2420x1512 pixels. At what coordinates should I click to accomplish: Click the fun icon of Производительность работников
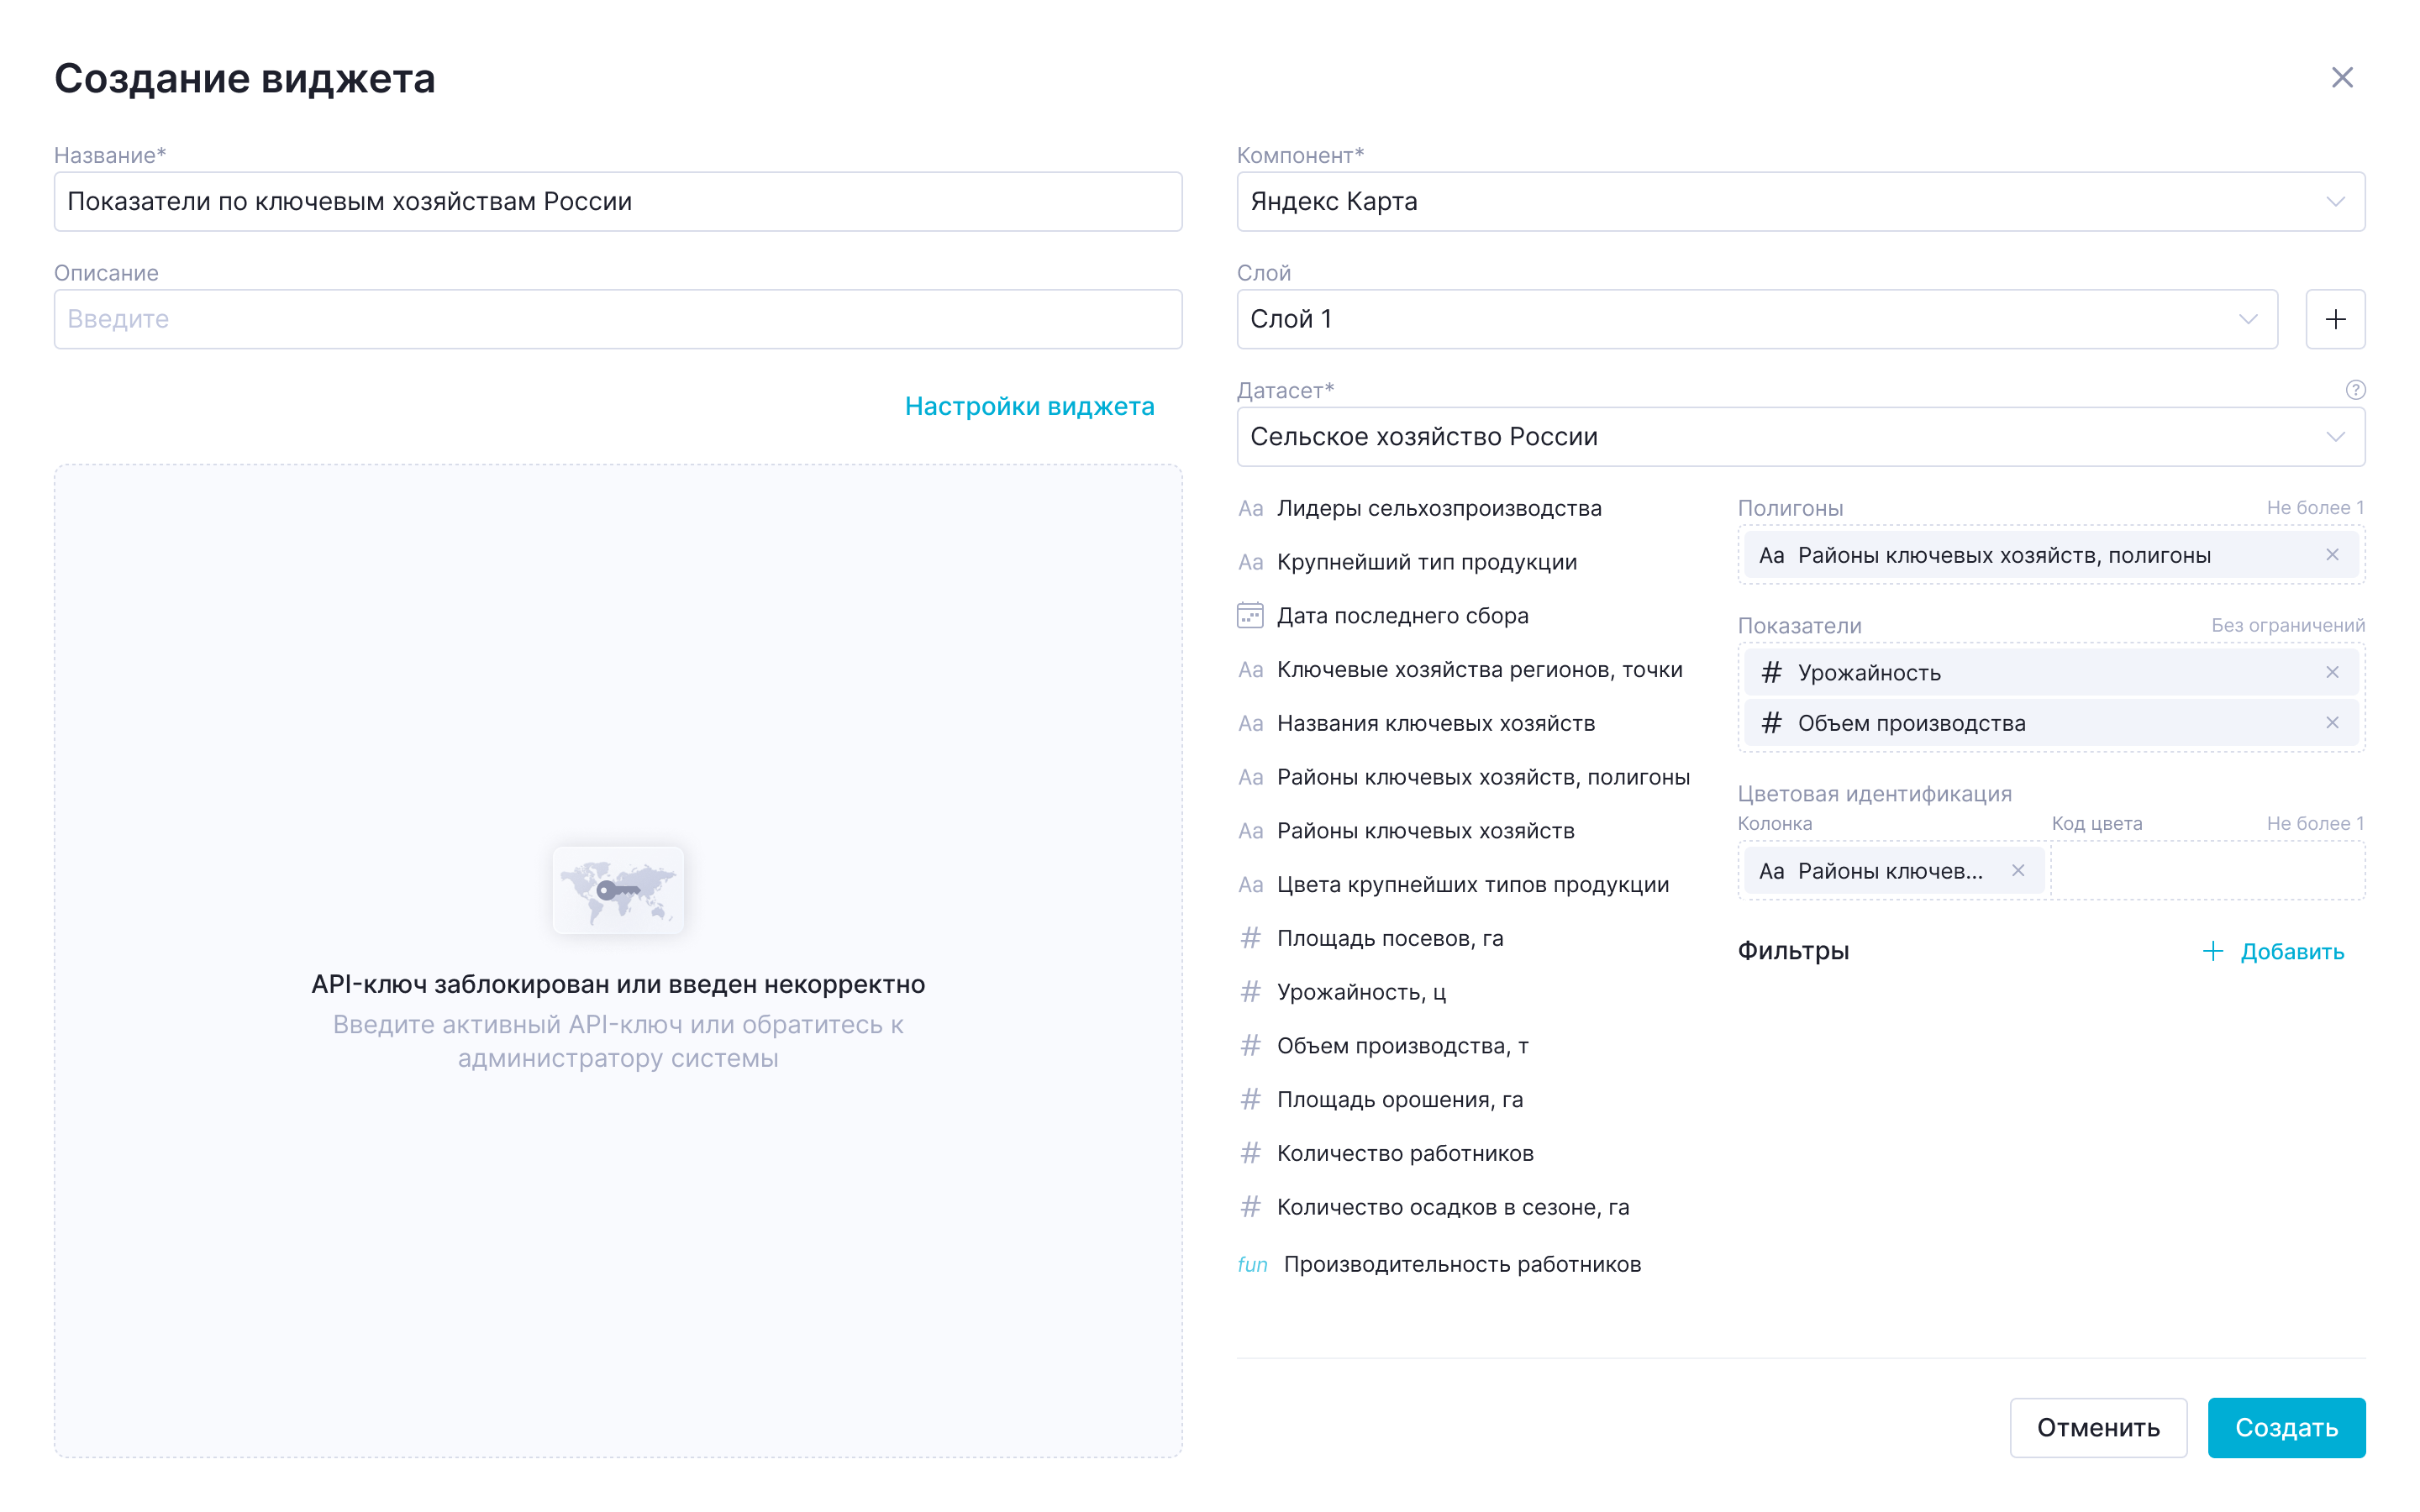(1252, 1264)
